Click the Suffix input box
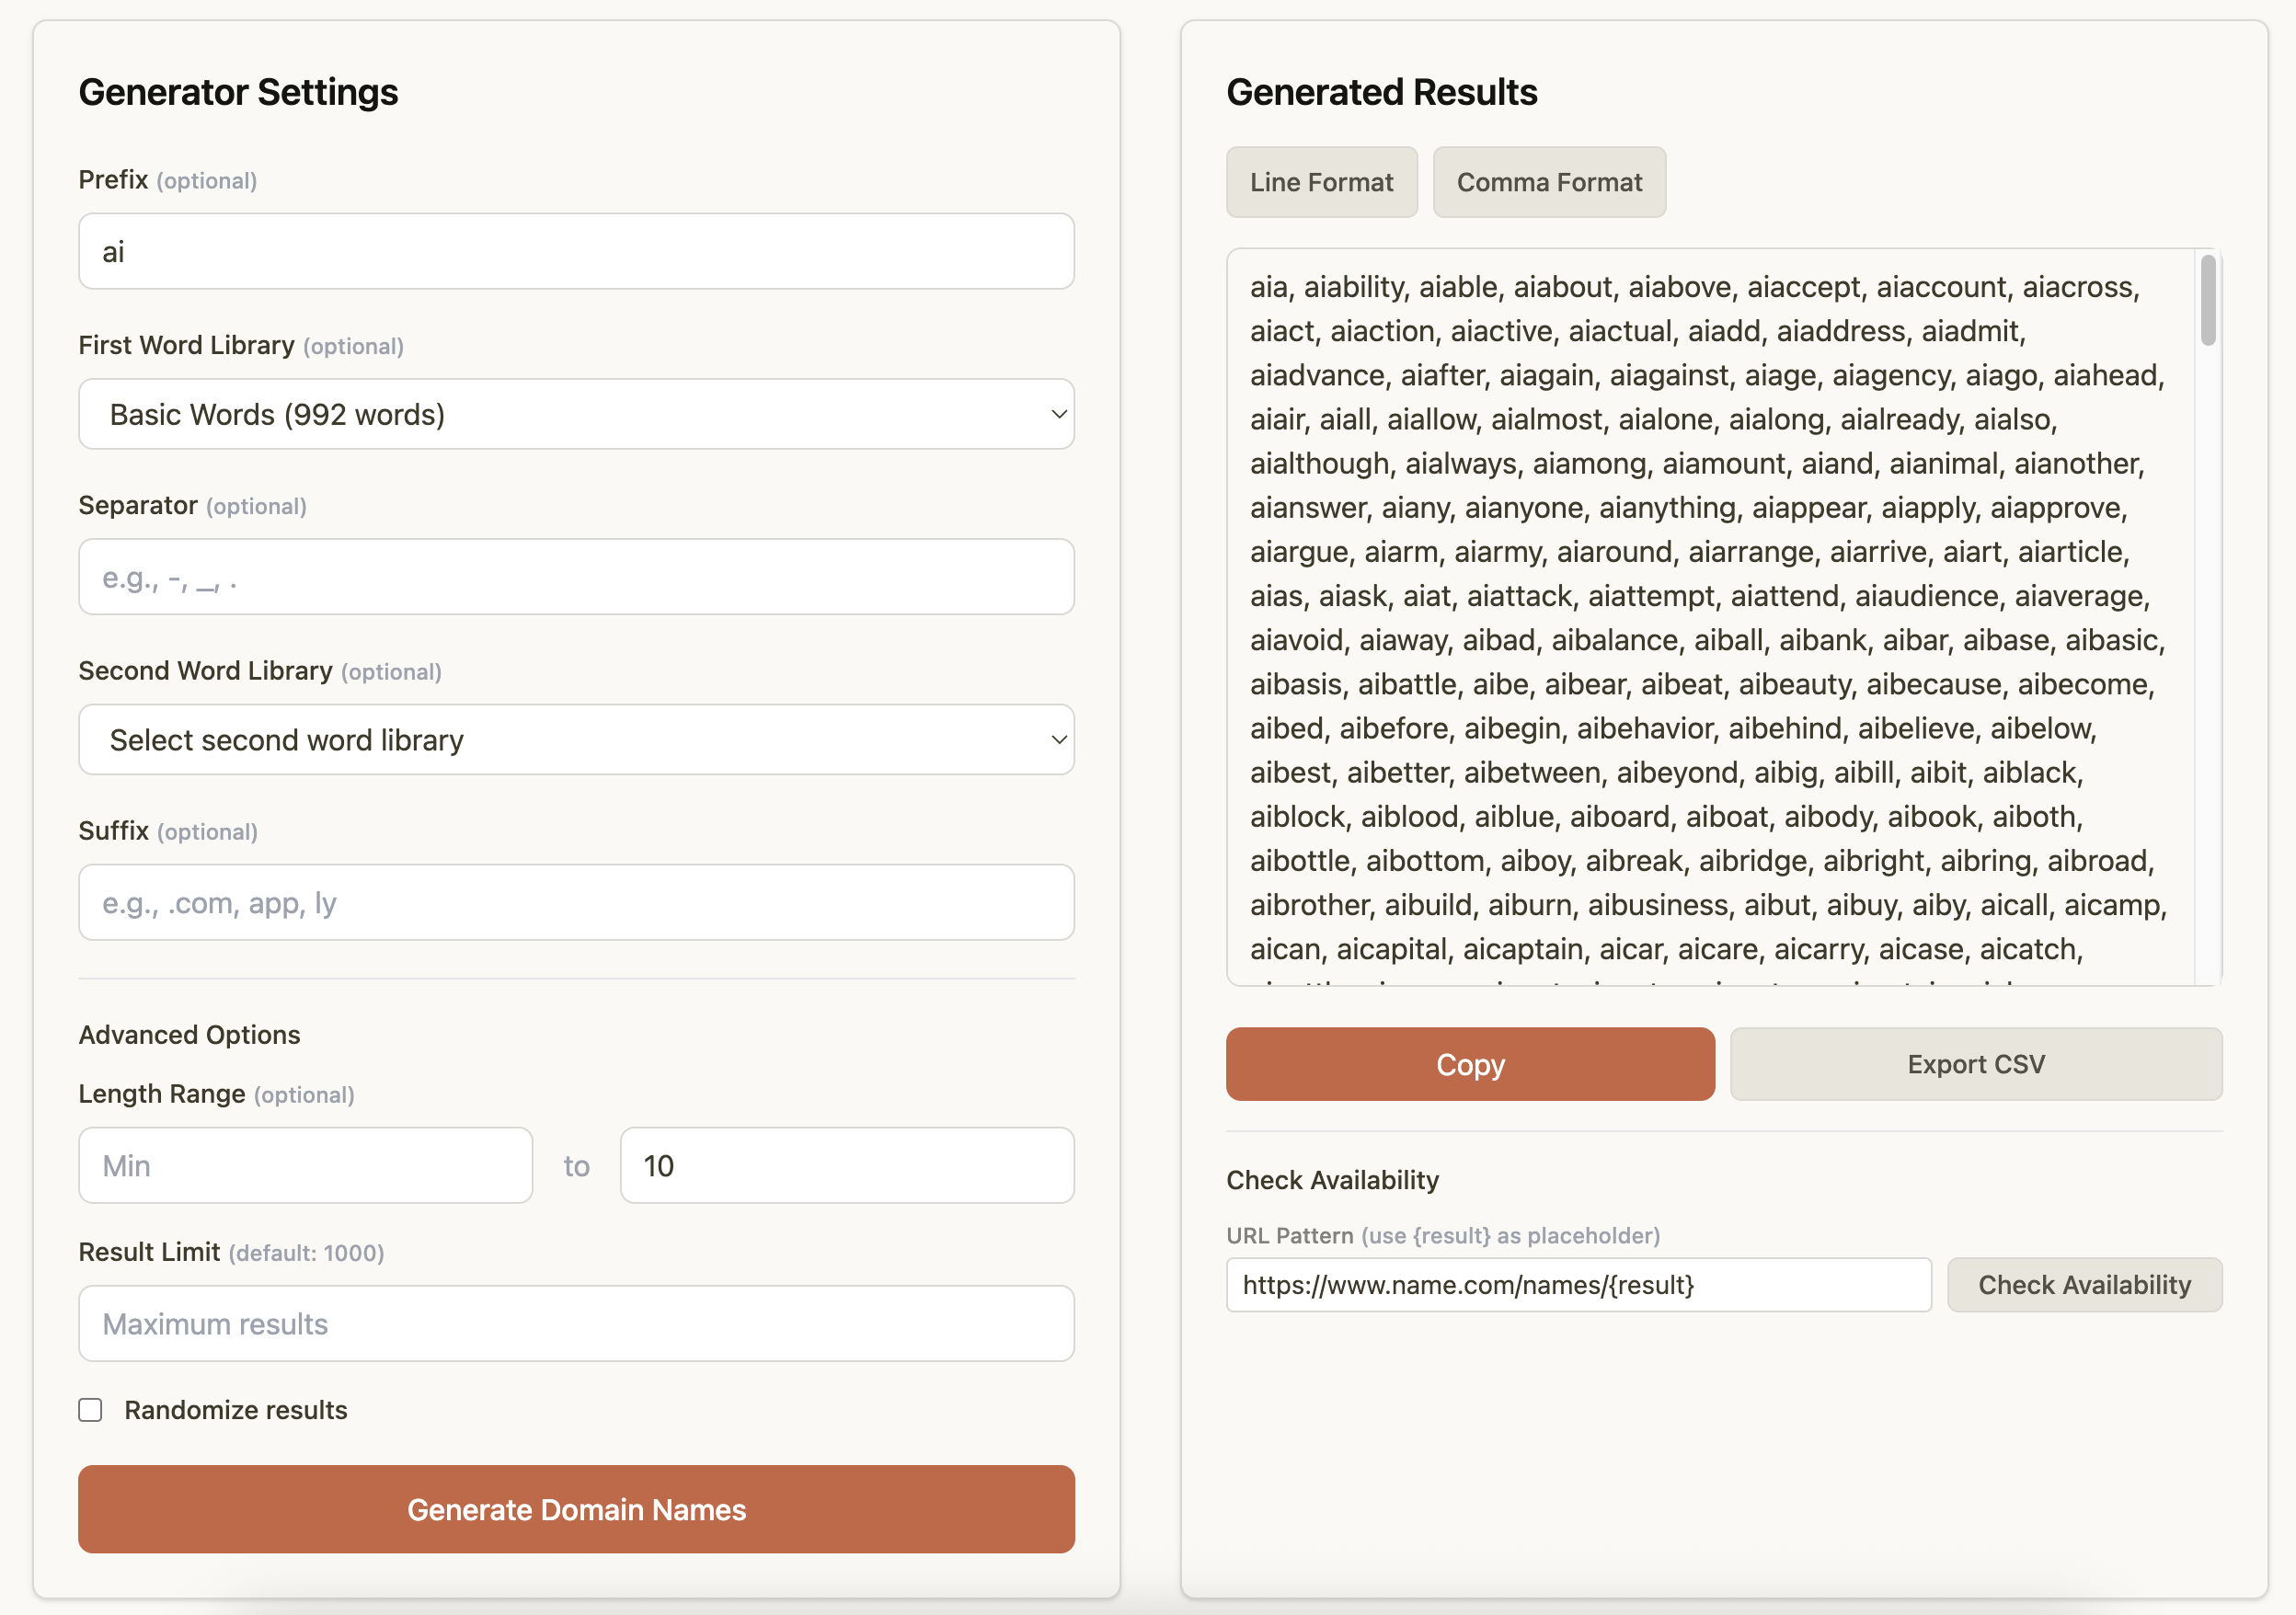The image size is (2296, 1615). (x=575, y=902)
